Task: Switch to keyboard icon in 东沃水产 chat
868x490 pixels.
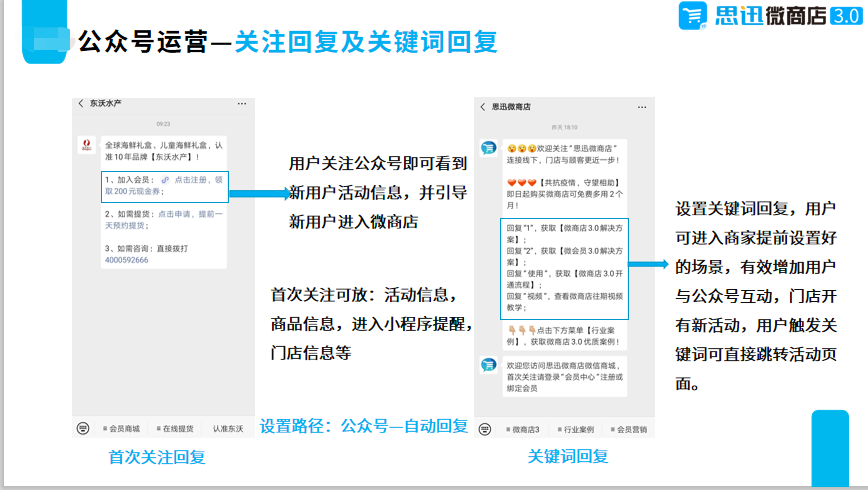Action: [83, 428]
